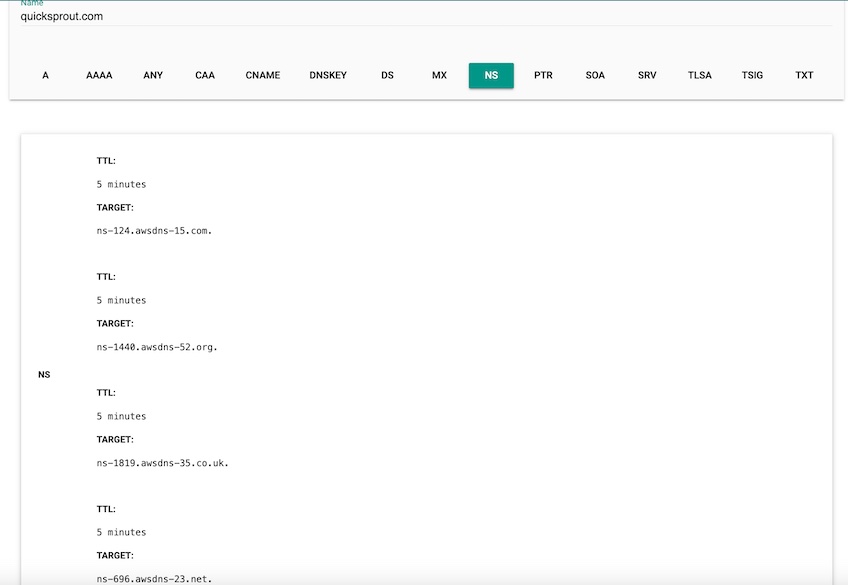Click the 5 minutes TTL above ns-696 target

pyautogui.click(x=121, y=533)
